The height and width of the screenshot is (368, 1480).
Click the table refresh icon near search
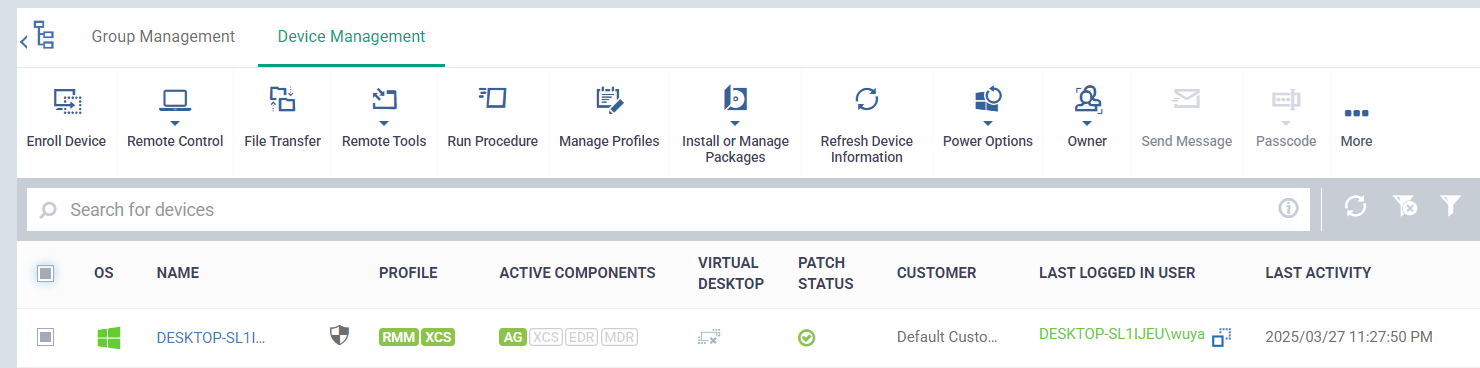[1356, 207]
